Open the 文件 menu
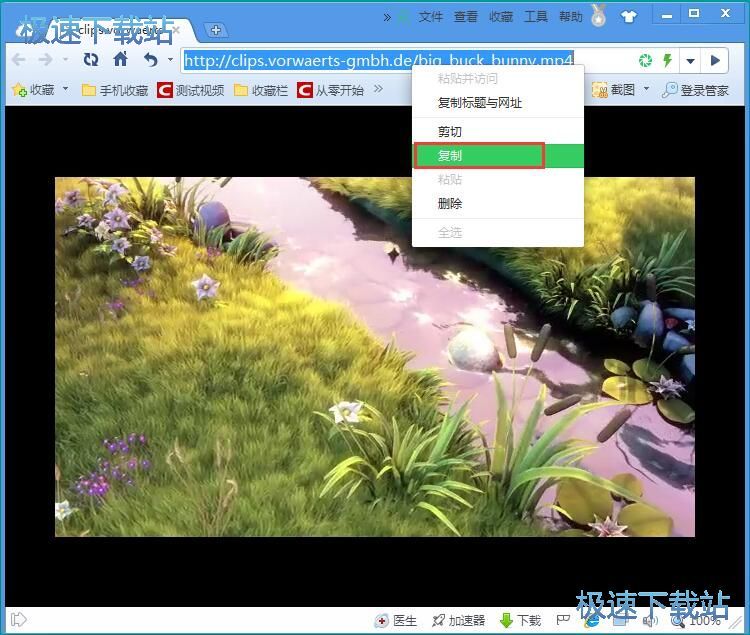 point(430,17)
